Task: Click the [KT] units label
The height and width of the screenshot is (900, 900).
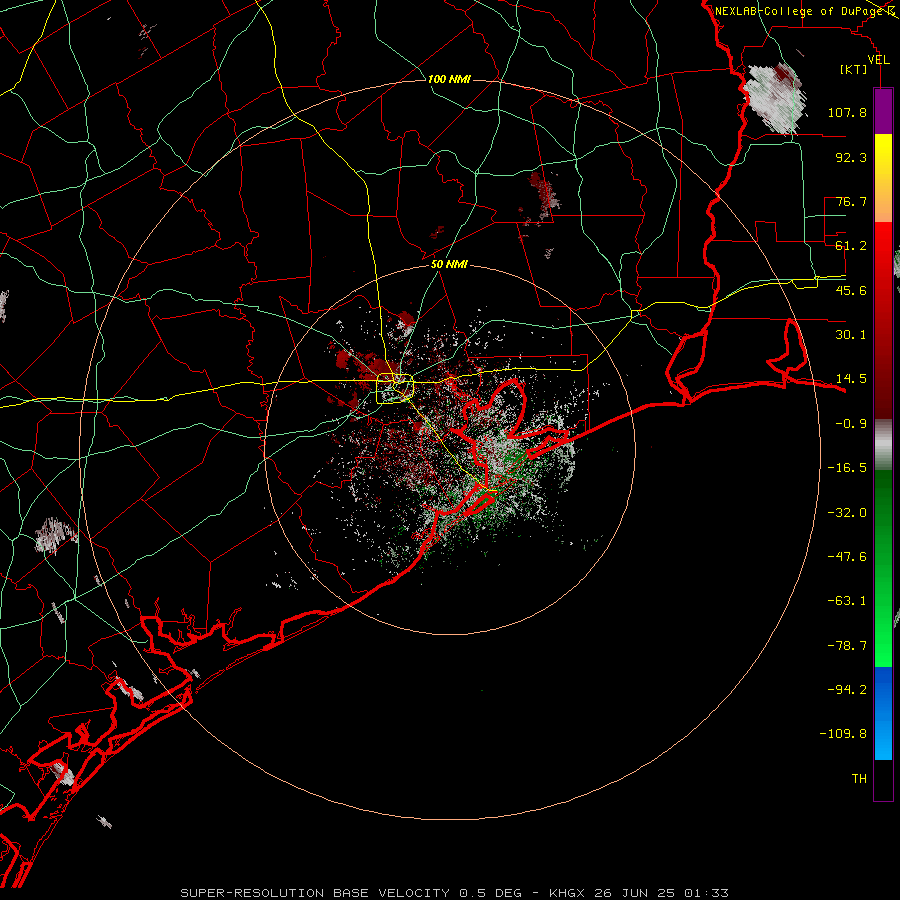Action: click(x=854, y=69)
